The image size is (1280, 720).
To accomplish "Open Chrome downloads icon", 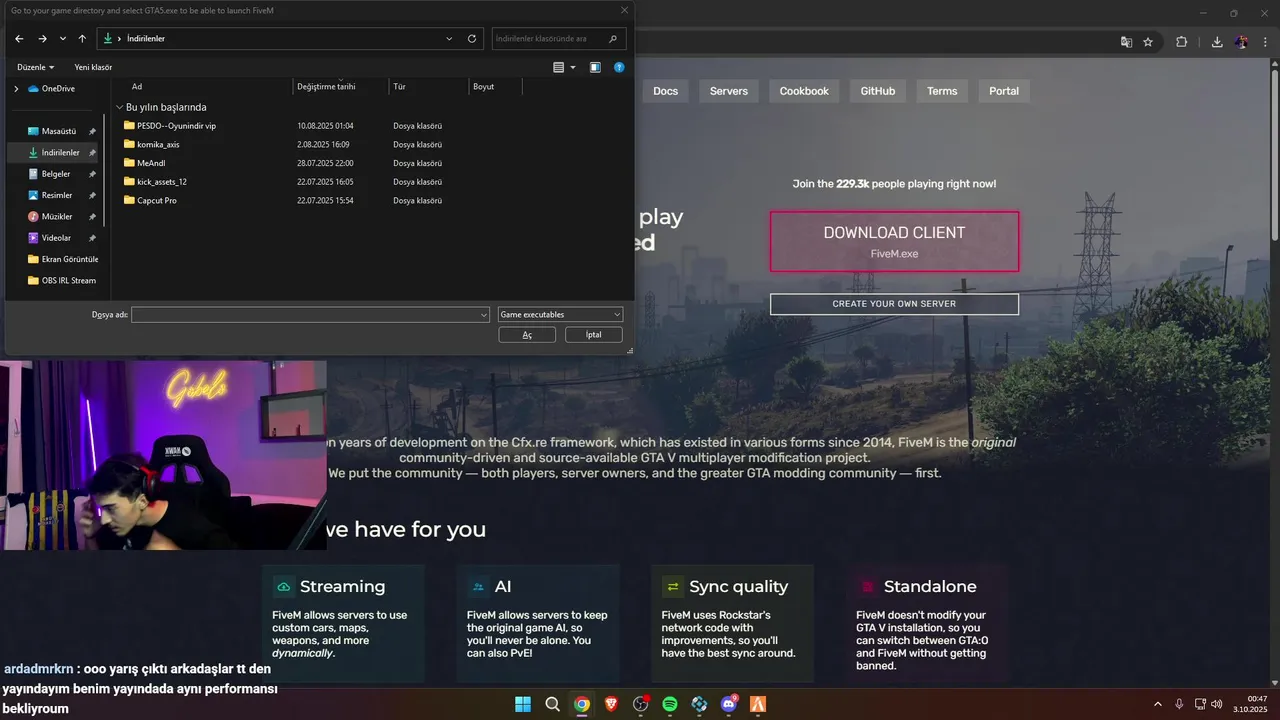I will [x=1217, y=42].
